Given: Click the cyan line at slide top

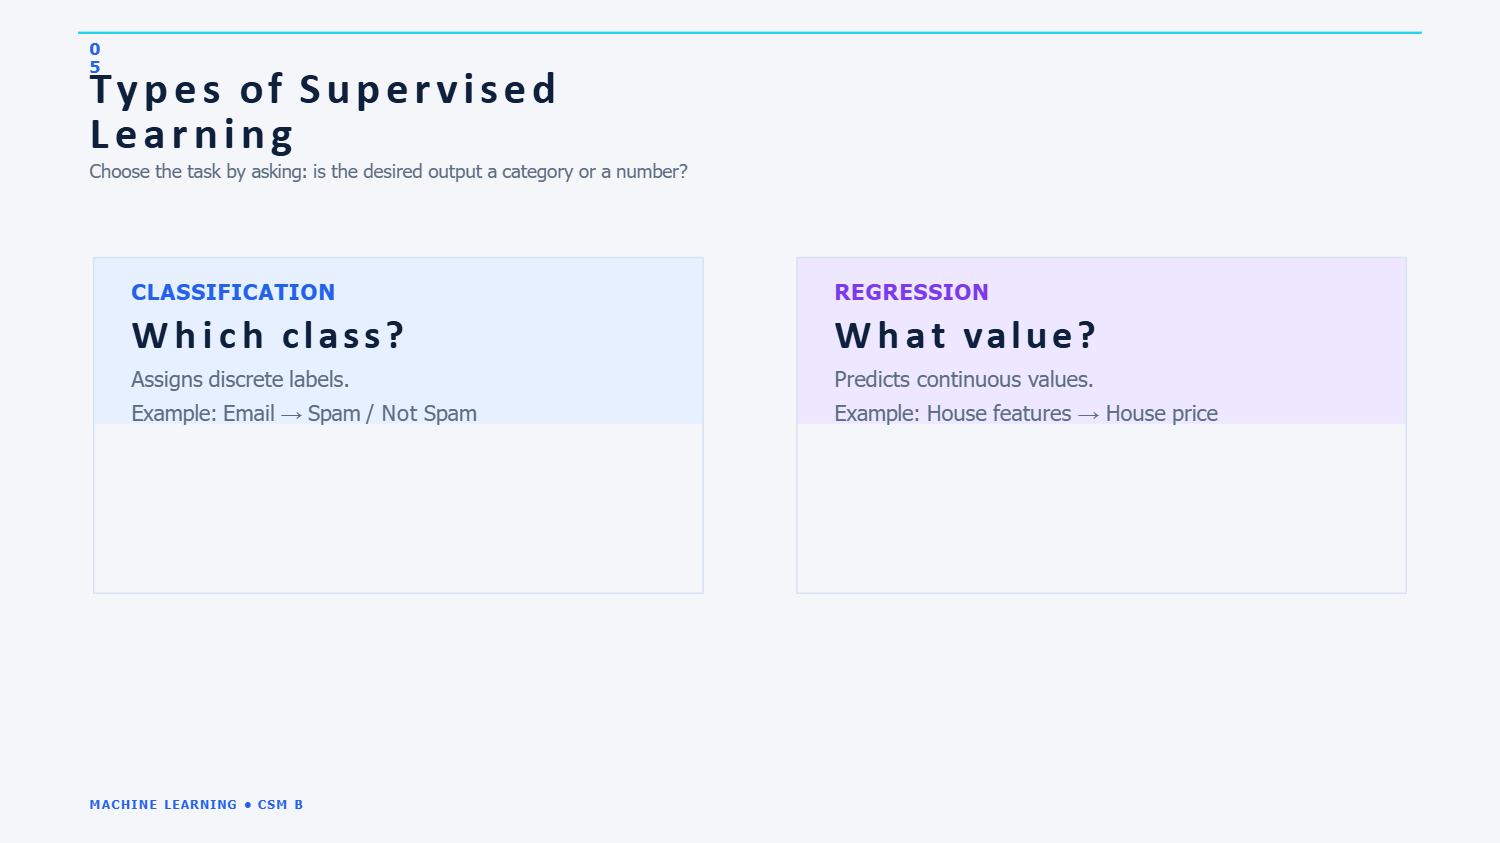Looking at the screenshot, I should (x=750, y=33).
